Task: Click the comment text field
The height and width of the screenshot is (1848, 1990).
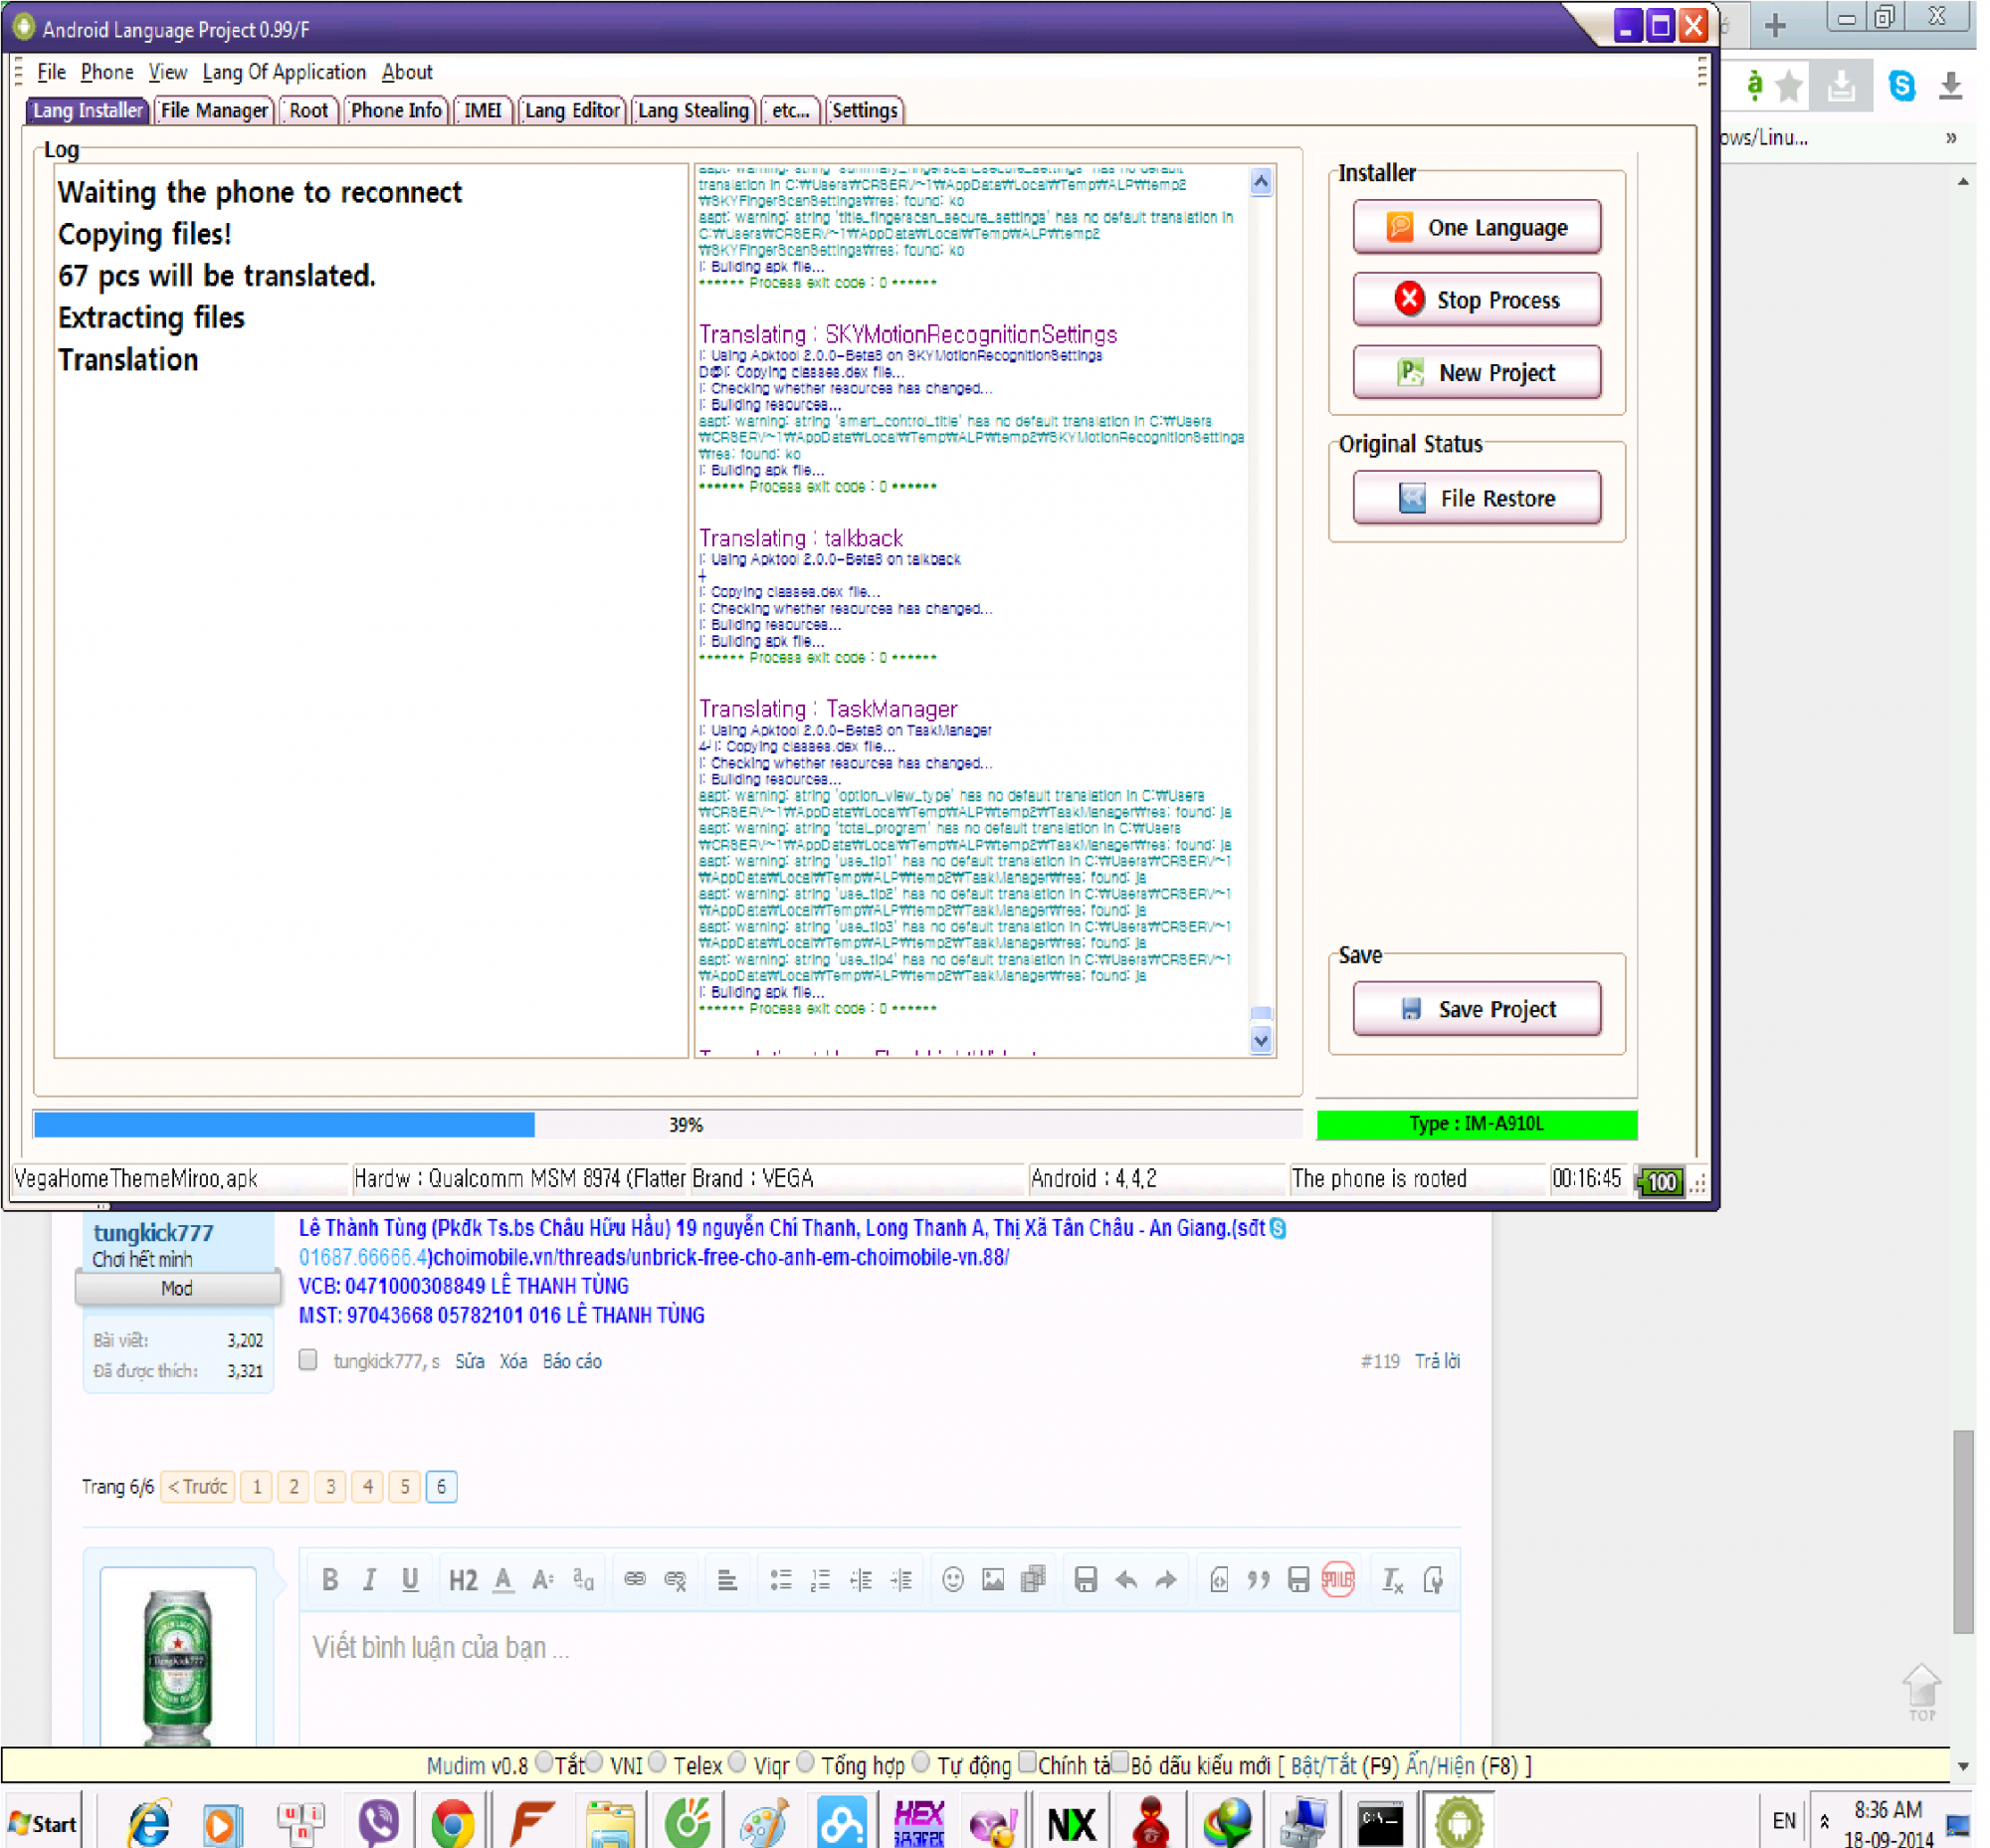Action: [x=879, y=1680]
